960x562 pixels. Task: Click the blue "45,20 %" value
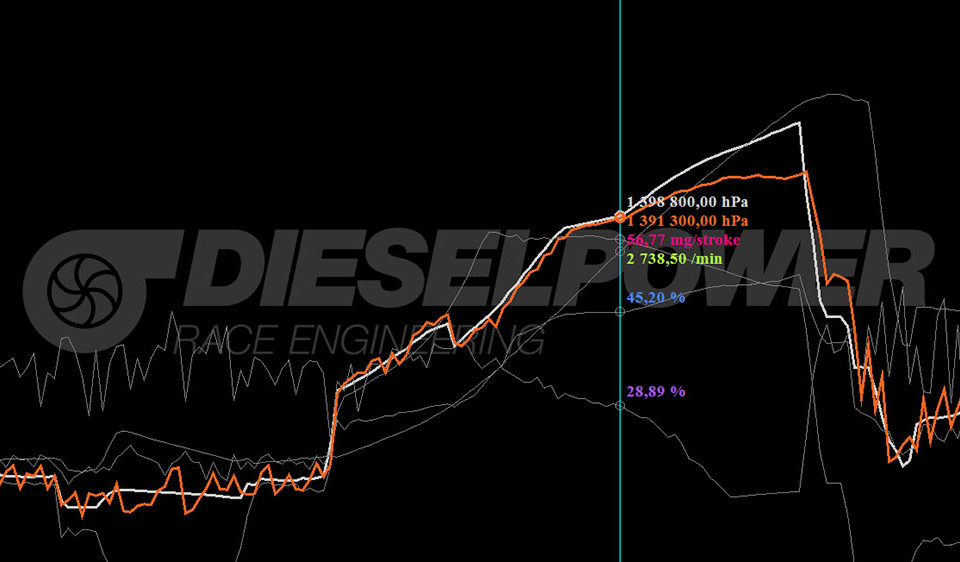(656, 298)
